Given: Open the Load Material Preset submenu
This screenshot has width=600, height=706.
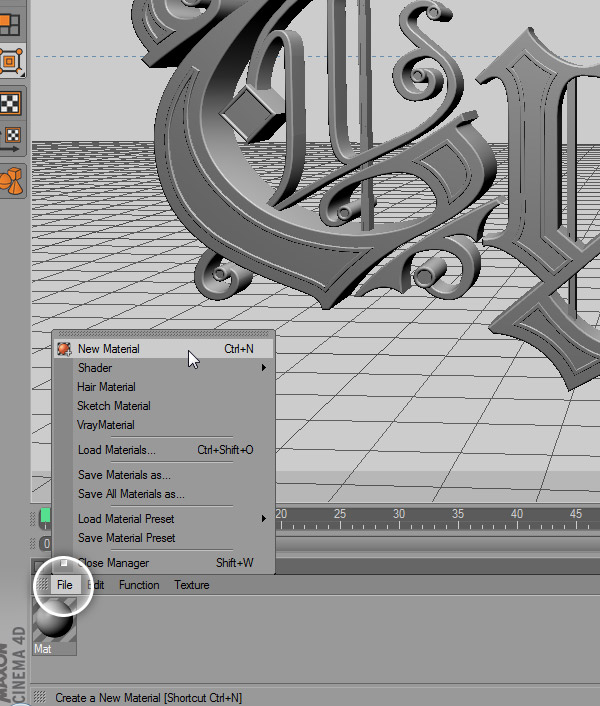Looking at the screenshot, I should (163, 519).
